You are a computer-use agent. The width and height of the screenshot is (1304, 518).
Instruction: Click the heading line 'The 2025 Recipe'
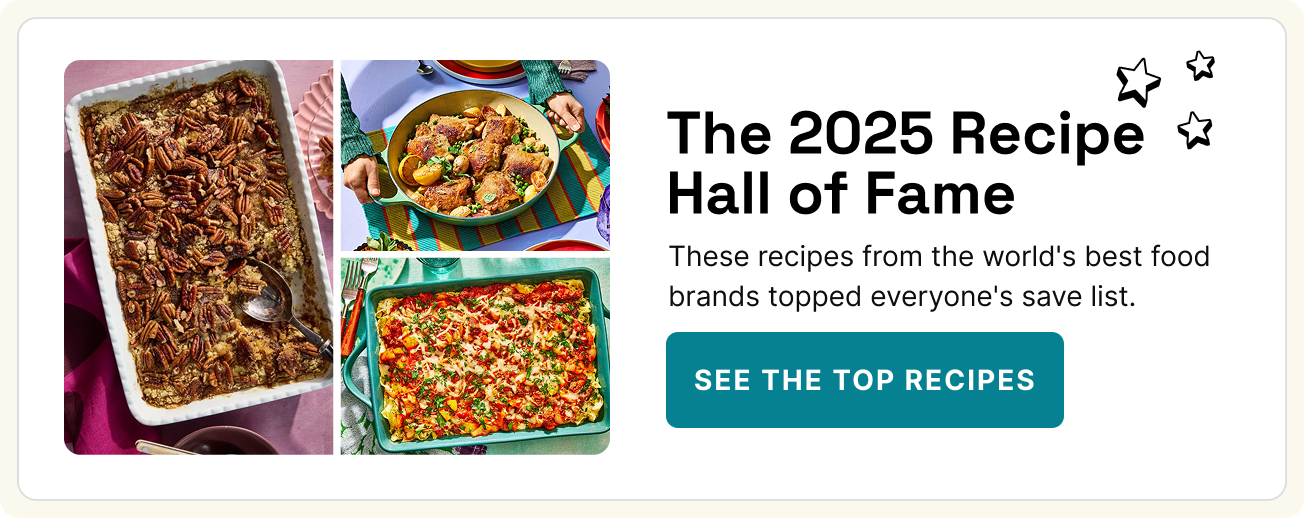pyautogui.click(x=906, y=133)
